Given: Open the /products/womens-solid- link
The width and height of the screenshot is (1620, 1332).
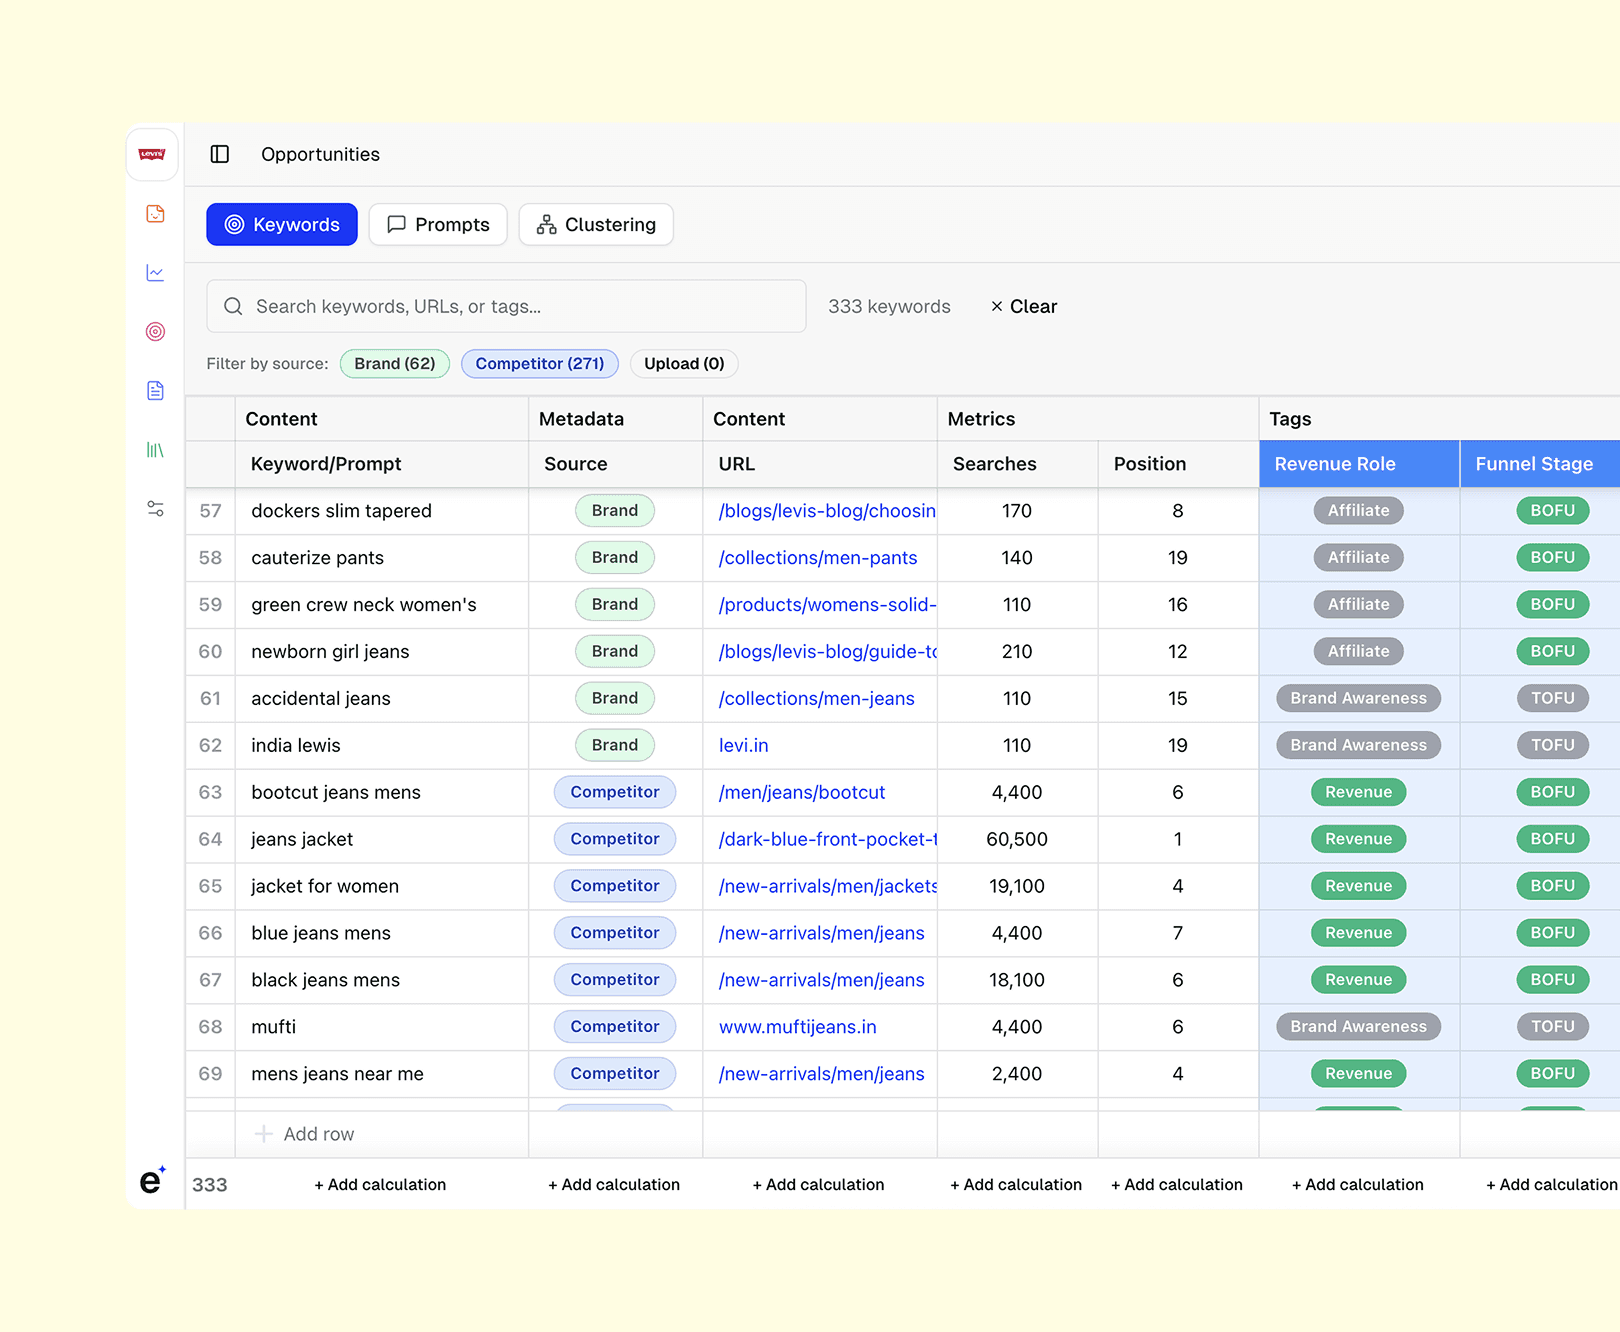Looking at the screenshot, I should 827,605.
